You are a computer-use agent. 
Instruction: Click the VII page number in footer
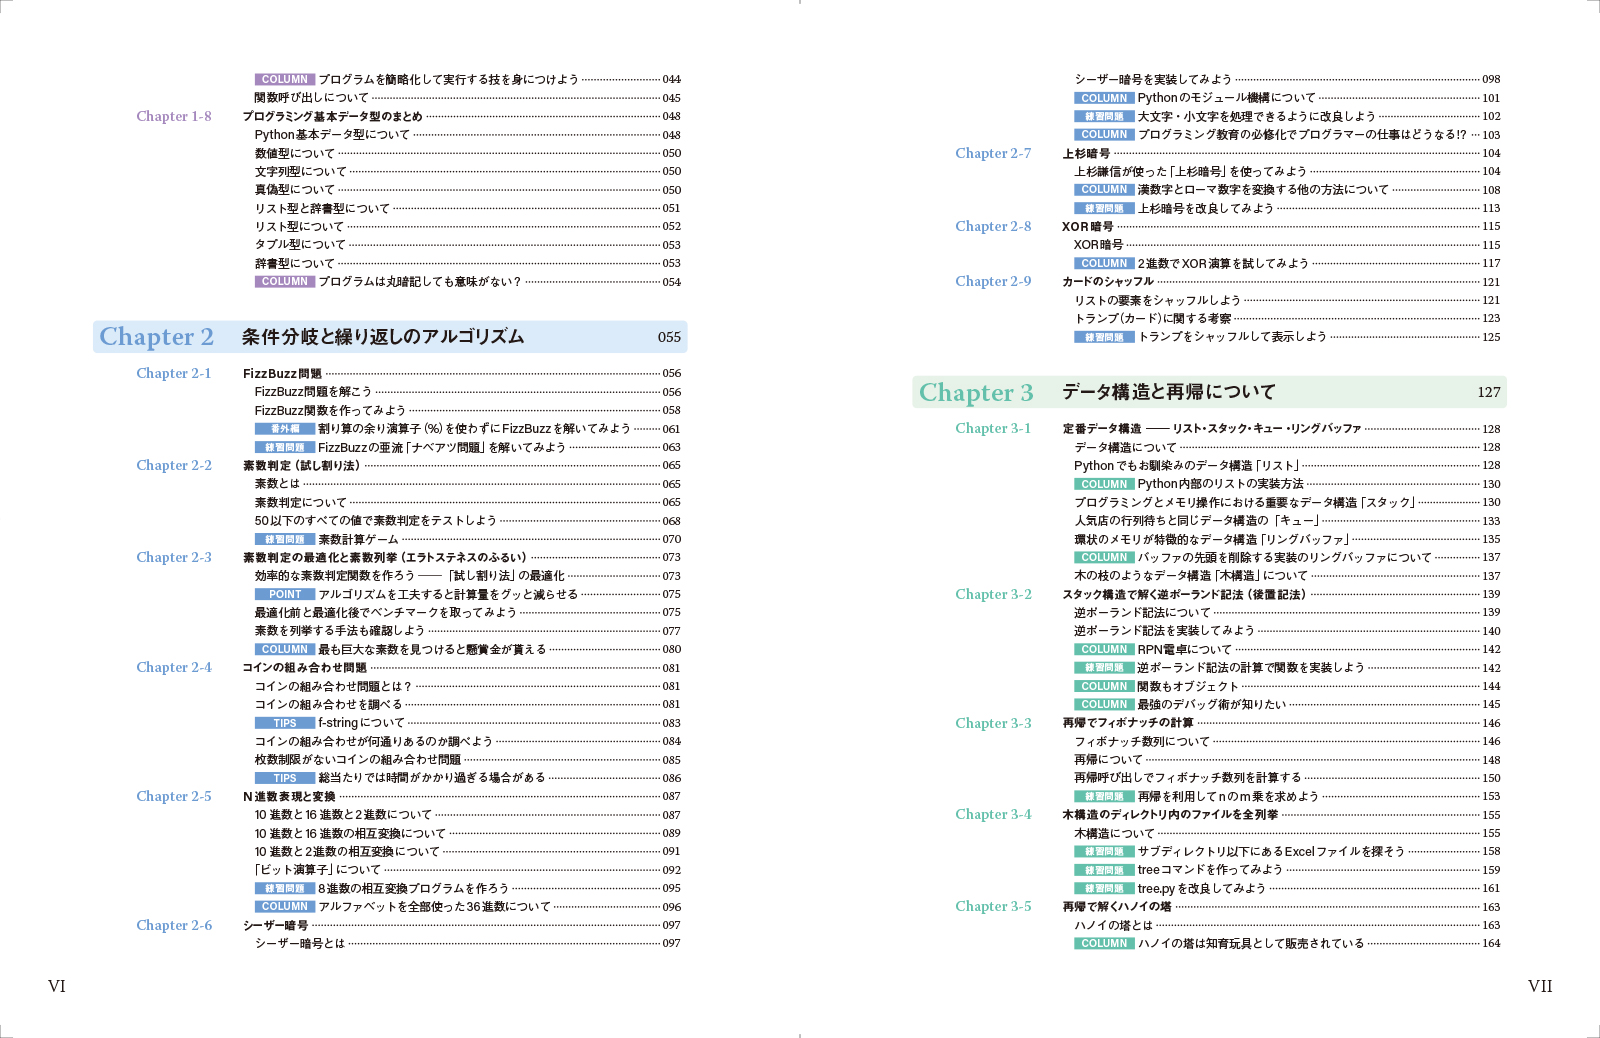(x=1540, y=986)
